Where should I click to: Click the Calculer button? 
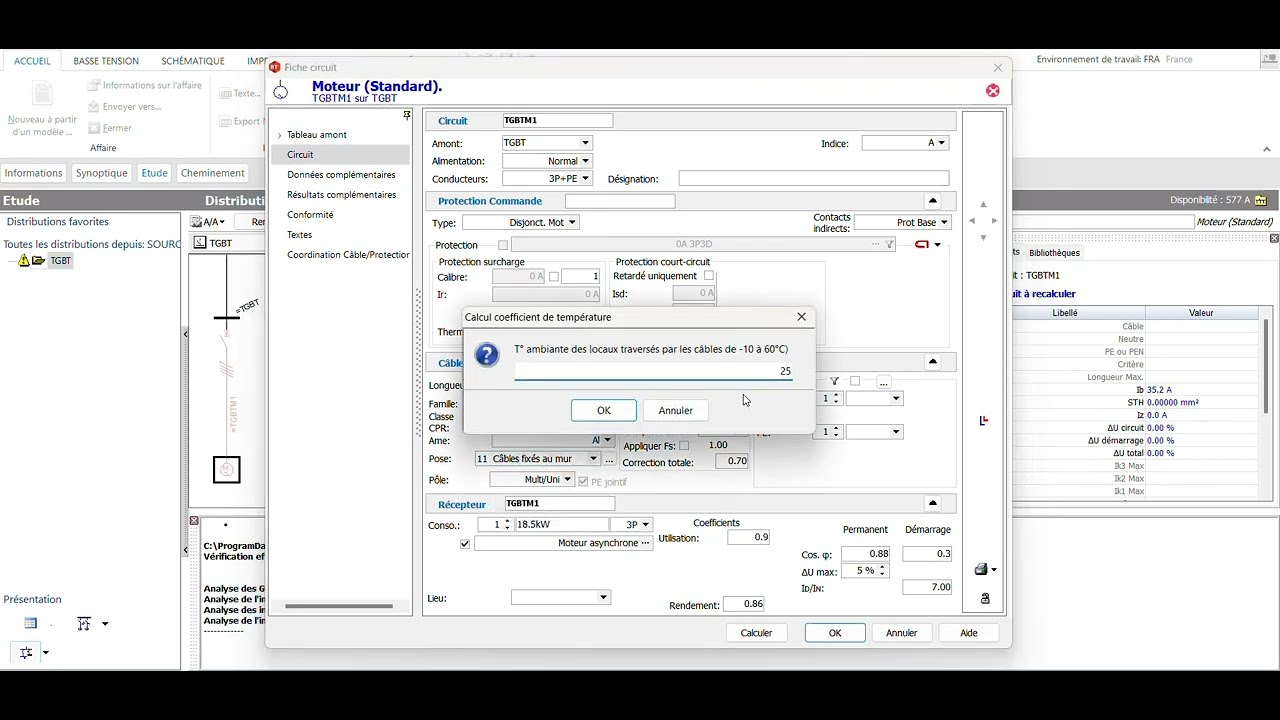(756, 633)
